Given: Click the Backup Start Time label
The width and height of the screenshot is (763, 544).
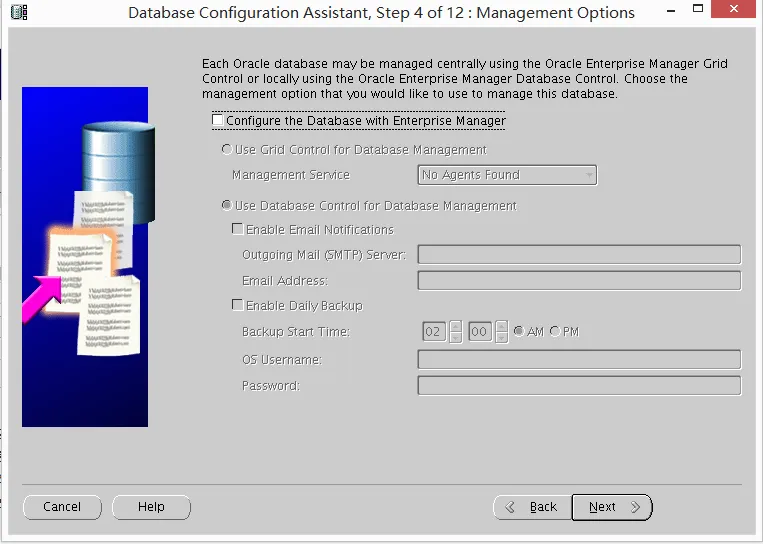Looking at the screenshot, I should [x=296, y=332].
